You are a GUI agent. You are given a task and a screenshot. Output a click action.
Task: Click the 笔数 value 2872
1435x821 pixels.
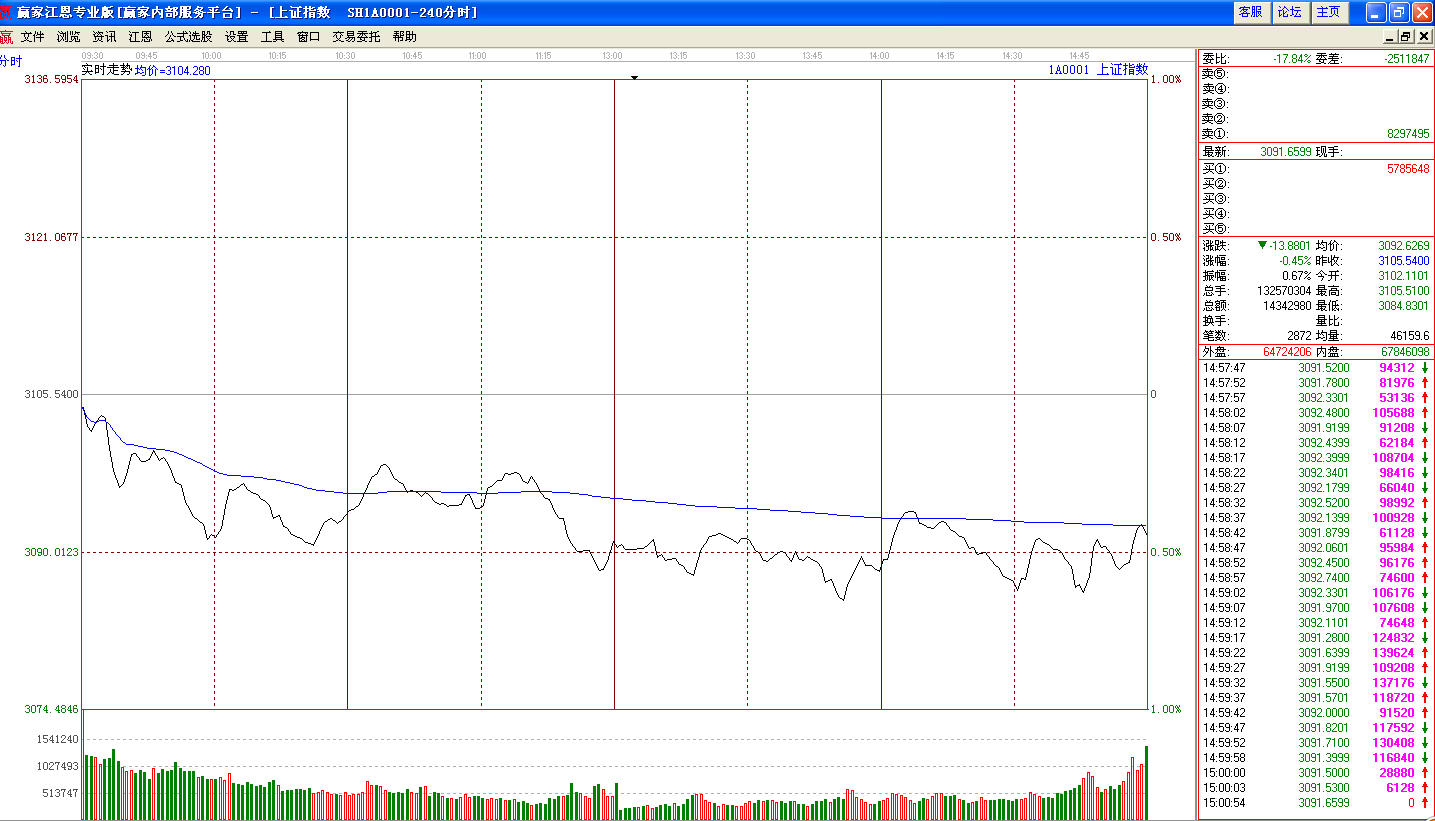pos(1299,336)
